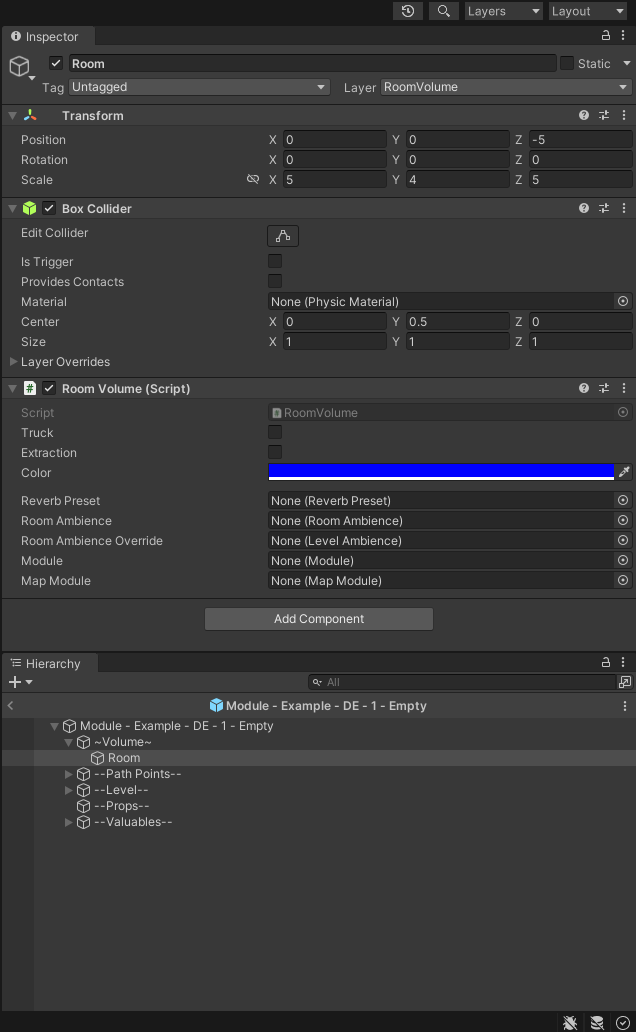Click the Add Component button
Image resolution: width=636 pixels, height=1032 pixels.
[x=319, y=619]
